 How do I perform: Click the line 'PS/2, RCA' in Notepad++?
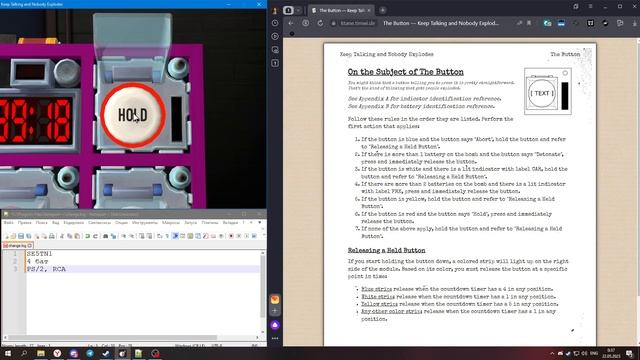(46, 269)
